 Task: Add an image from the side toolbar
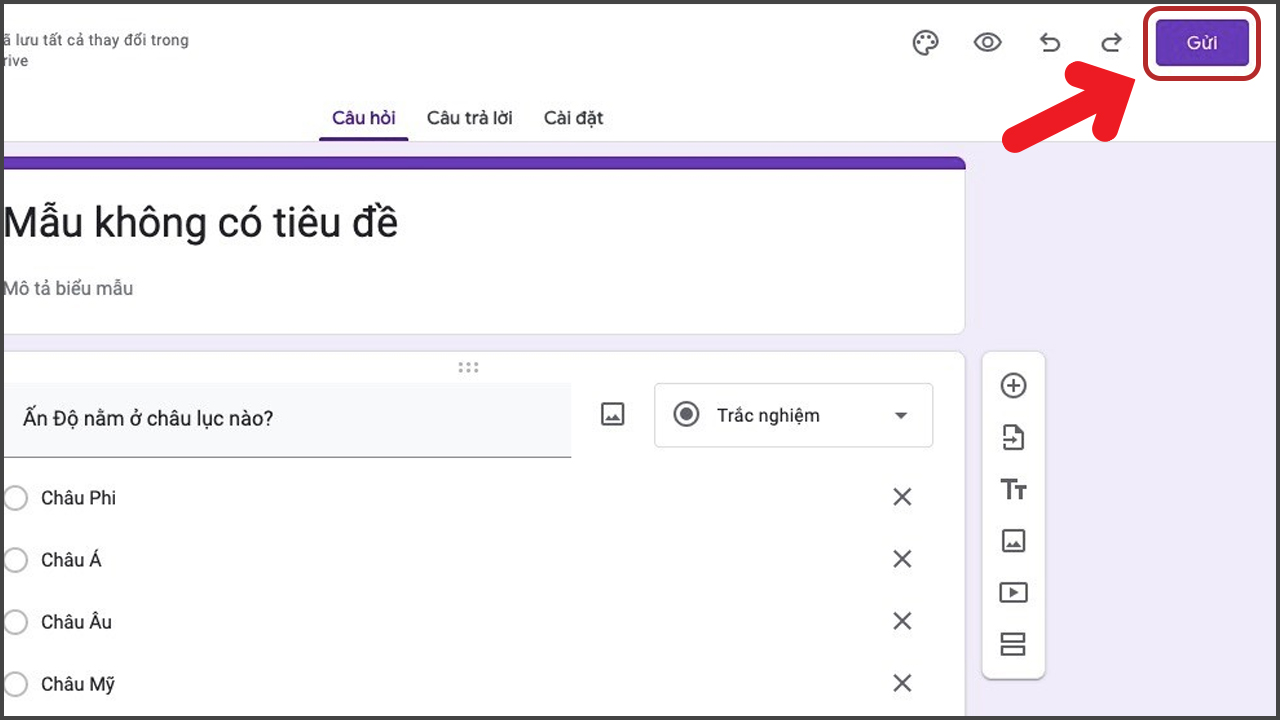(x=1013, y=541)
